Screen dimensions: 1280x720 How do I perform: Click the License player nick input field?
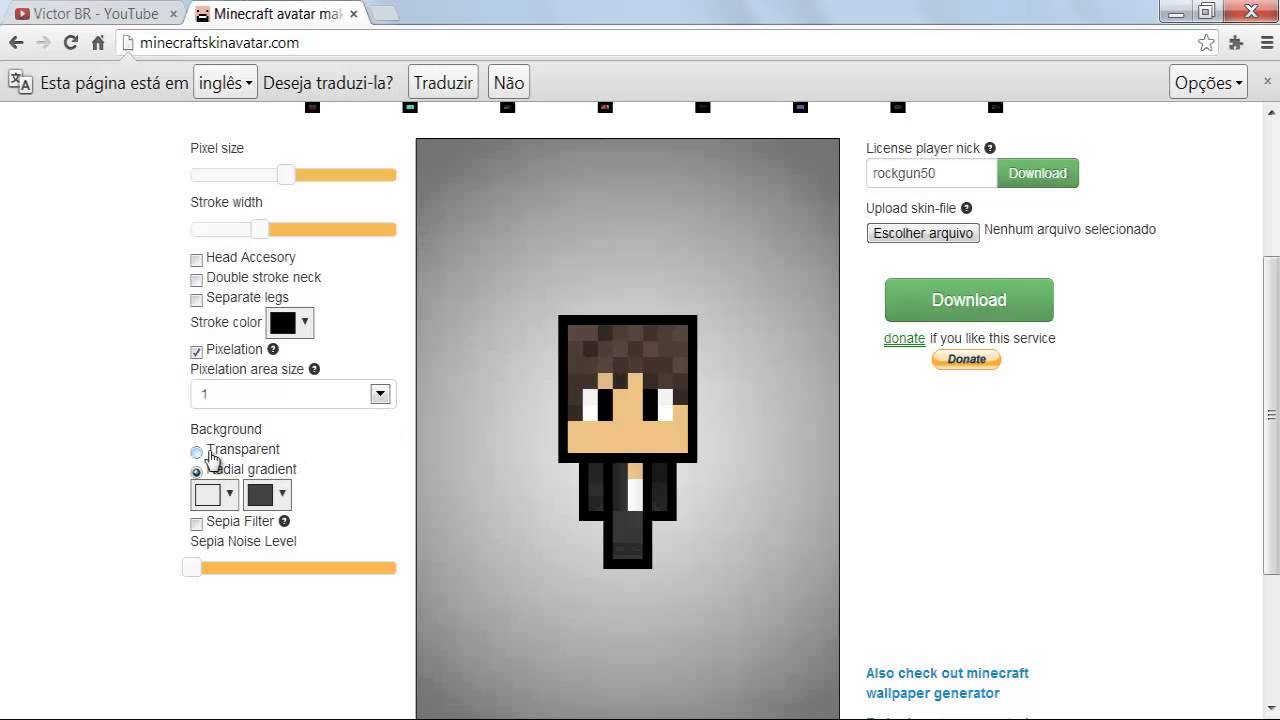pos(932,173)
